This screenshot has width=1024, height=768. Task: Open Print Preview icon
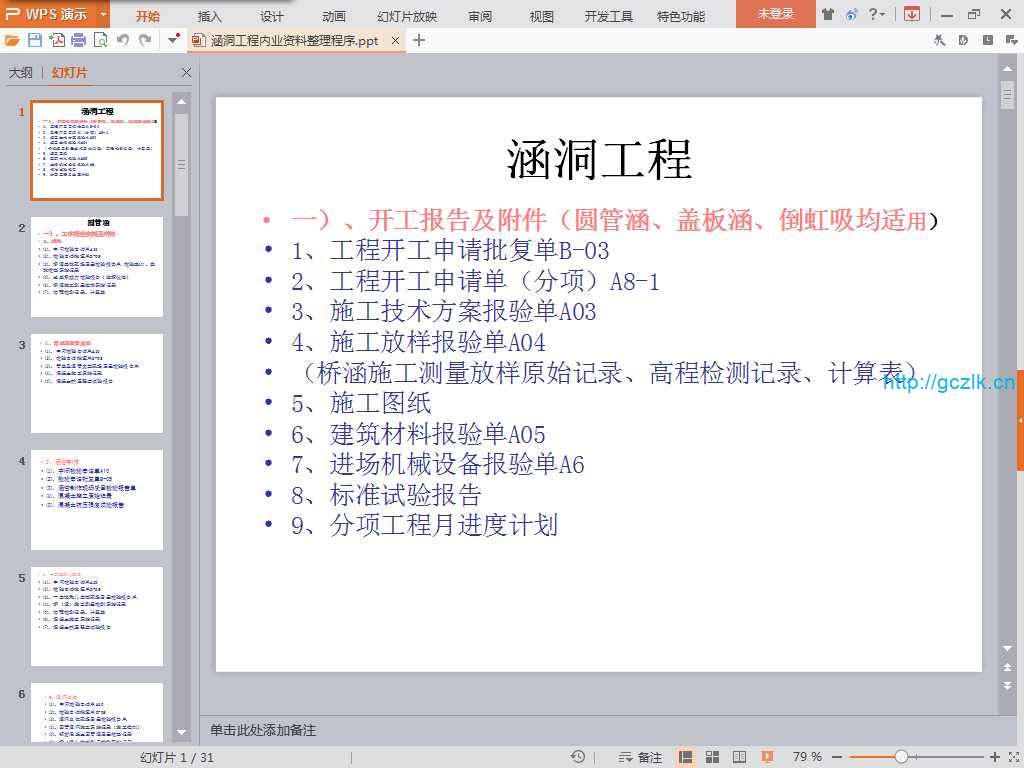point(100,40)
